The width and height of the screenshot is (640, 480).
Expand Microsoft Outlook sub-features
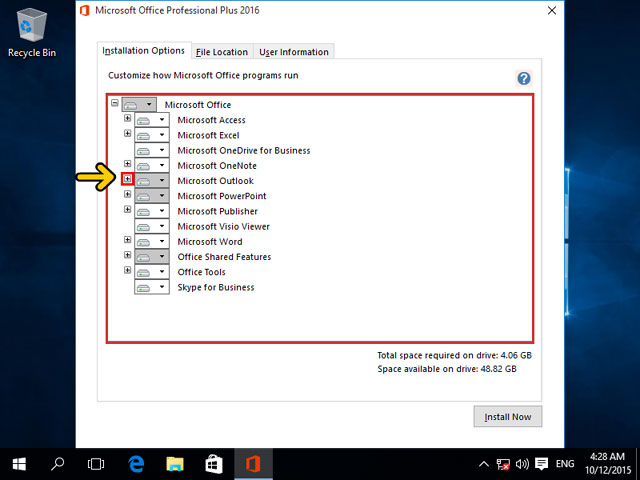[x=127, y=179]
